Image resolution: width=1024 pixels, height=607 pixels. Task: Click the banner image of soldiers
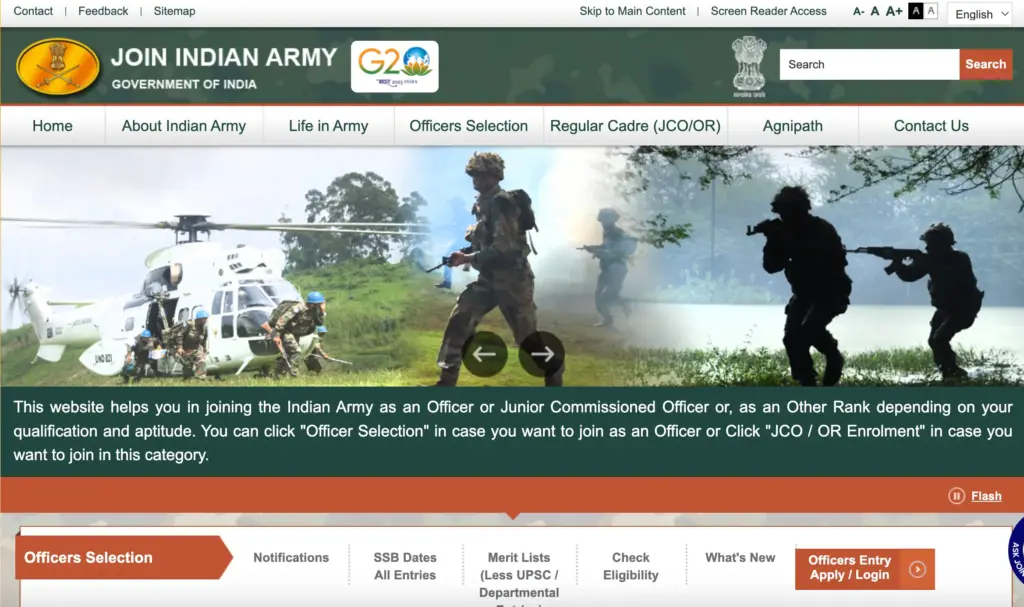click(512, 265)
